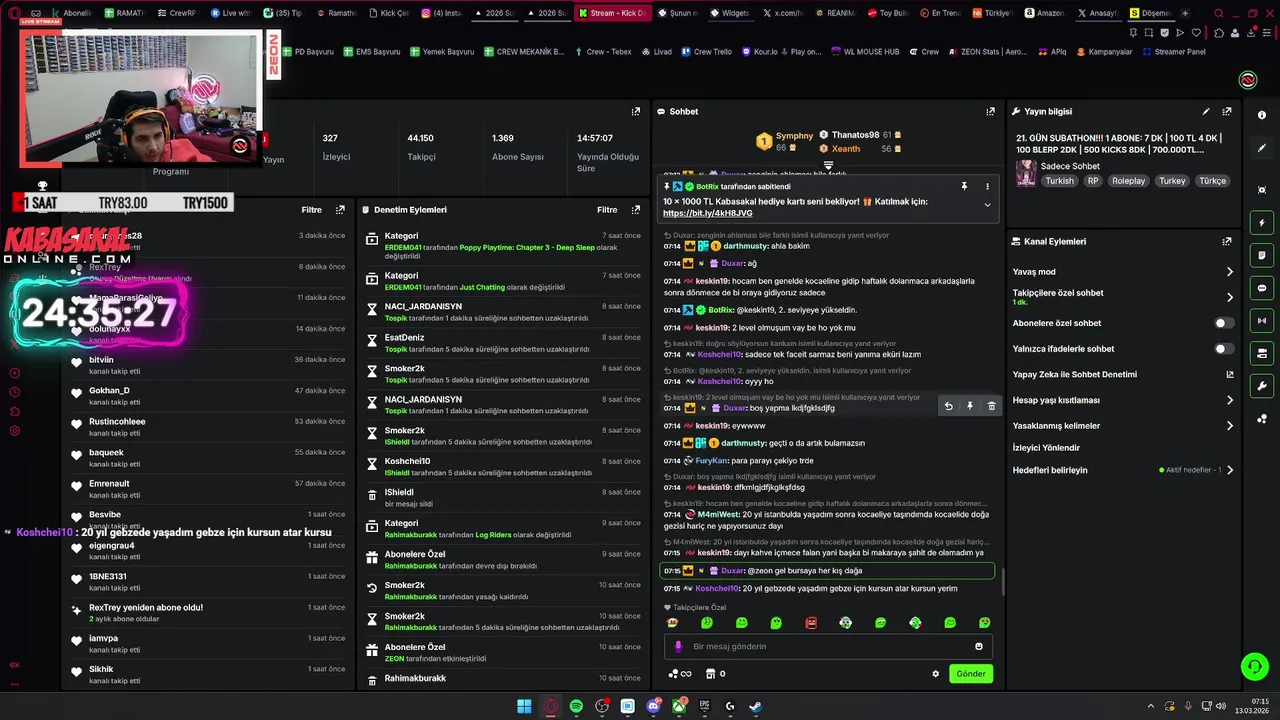This screenshot has height=720, width=1280.
Task: Open Epic Games launcher from the taskbar
Action: pyautogui.click(x=704, y=707)
